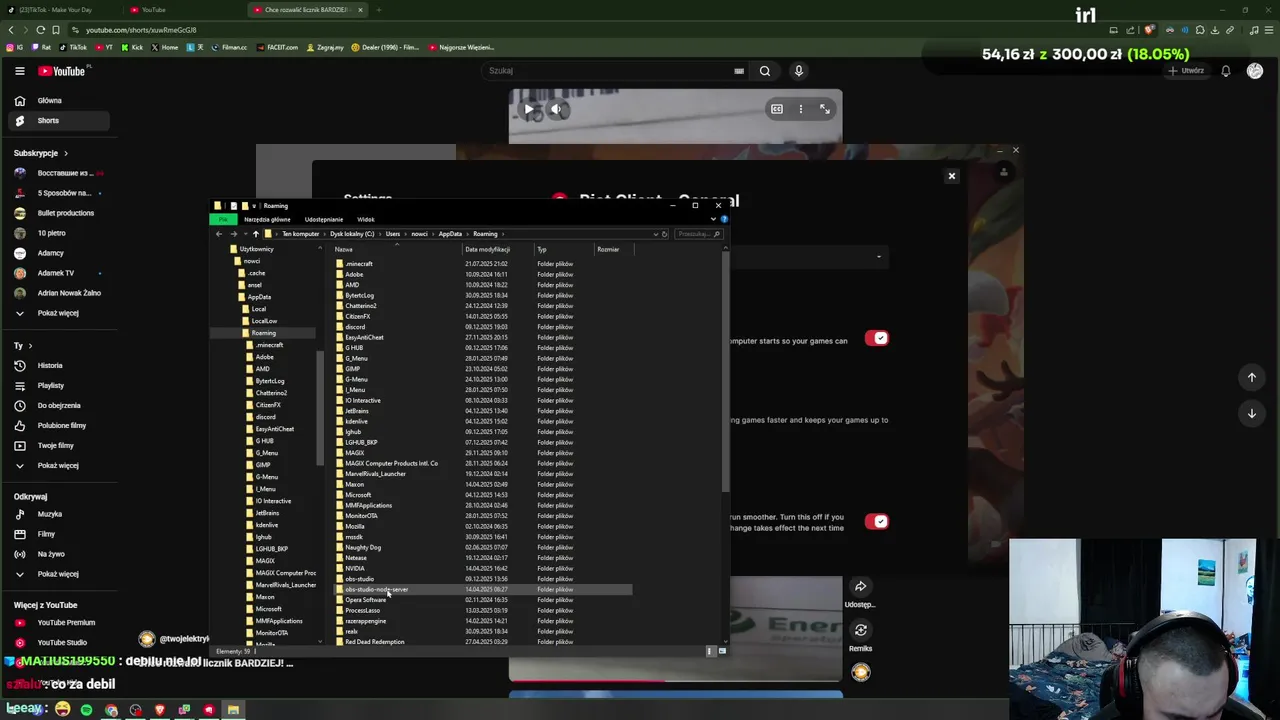This screenshot has width=1280, height=720.
Task: Open Polubione filmy list
Action: (x=61, y=426)
